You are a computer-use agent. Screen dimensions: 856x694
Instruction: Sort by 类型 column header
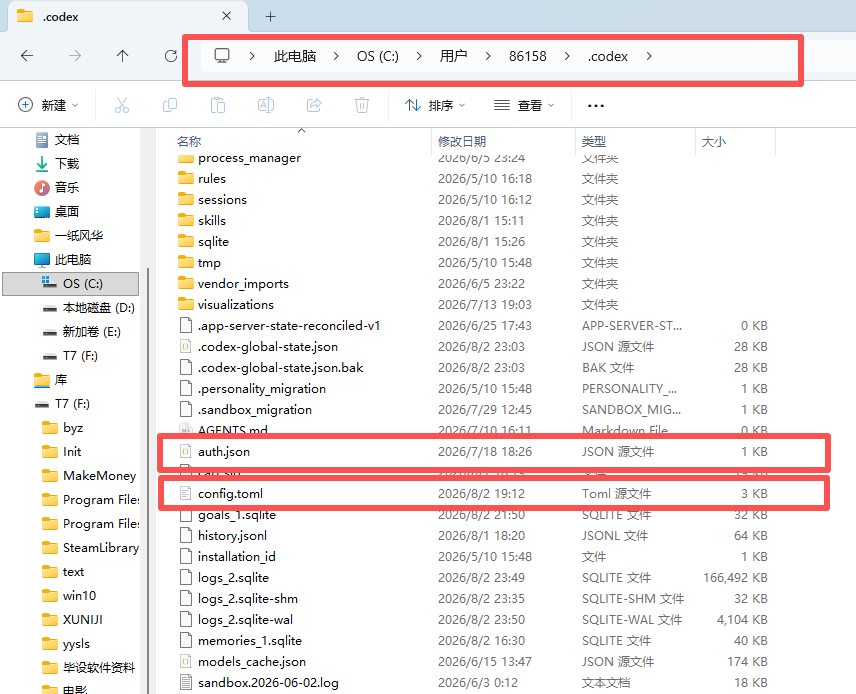click(x=593, y=141)
